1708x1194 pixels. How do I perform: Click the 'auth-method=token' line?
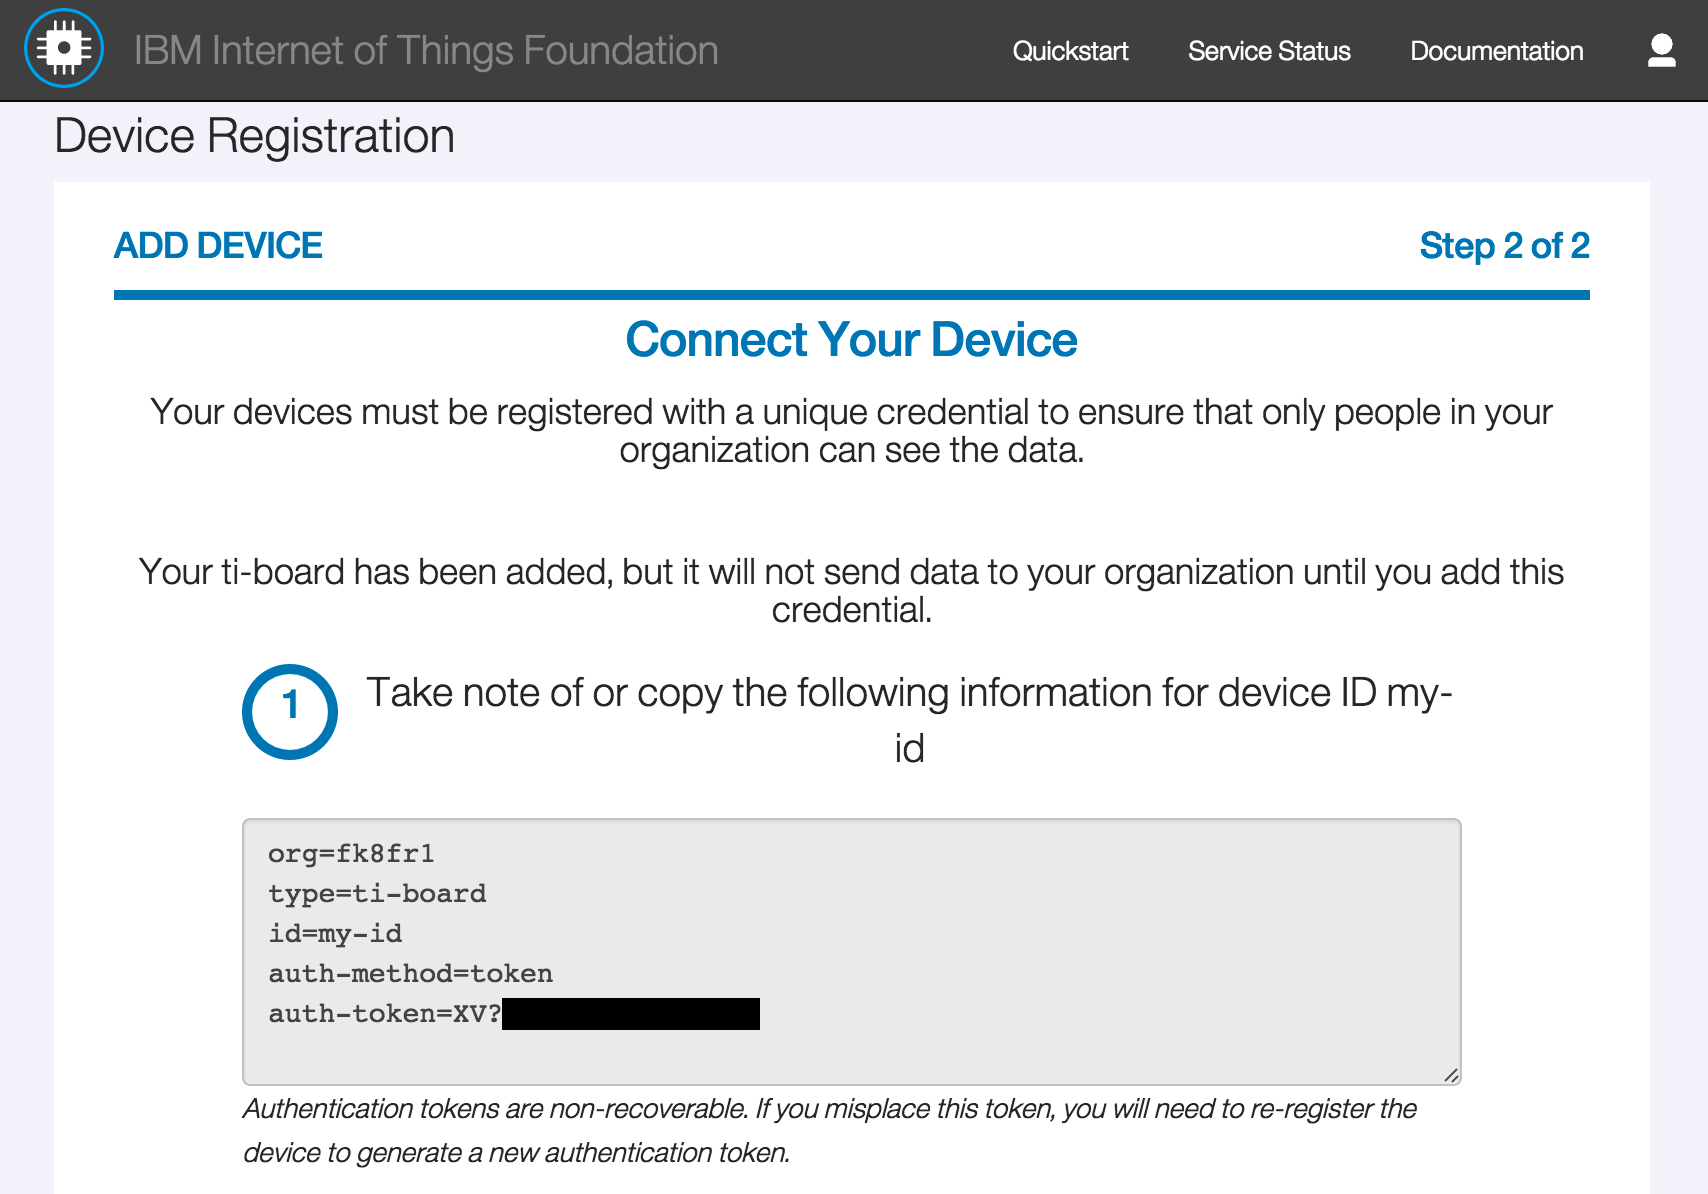(x=410, y=974)
